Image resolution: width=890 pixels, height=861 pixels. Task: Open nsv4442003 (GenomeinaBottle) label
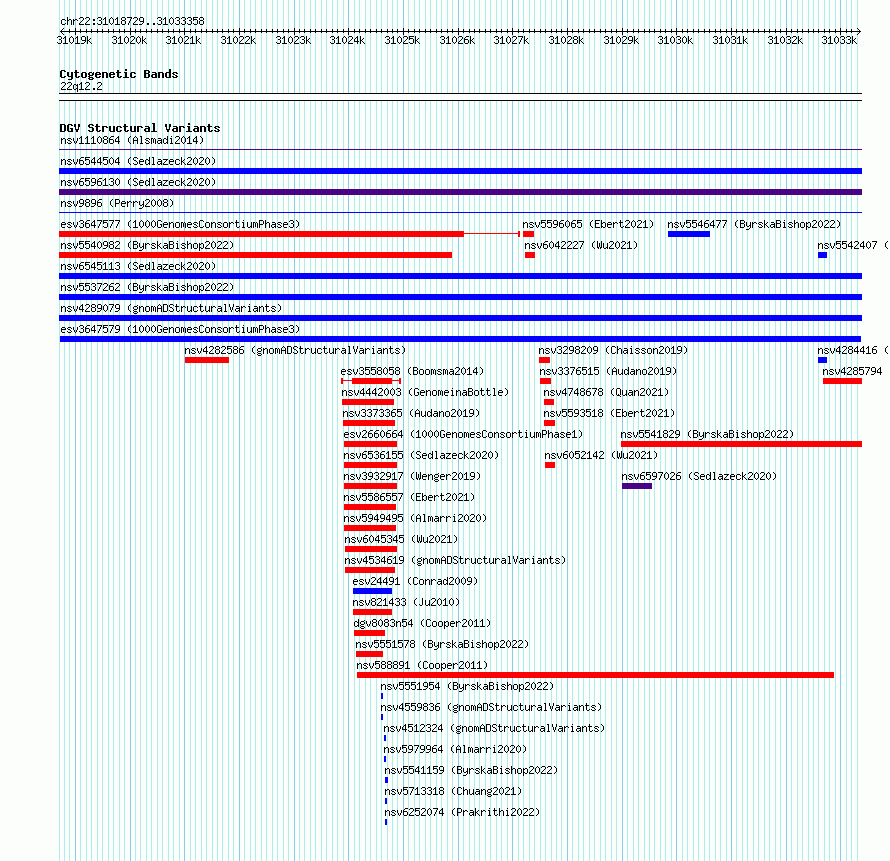(425, 392)
